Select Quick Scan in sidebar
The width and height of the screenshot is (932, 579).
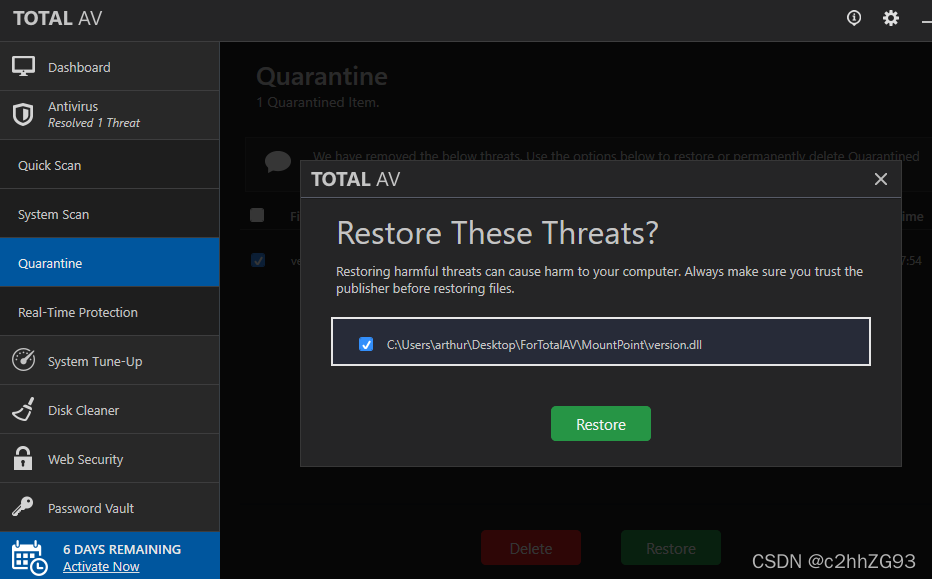(x=109, y=165)
